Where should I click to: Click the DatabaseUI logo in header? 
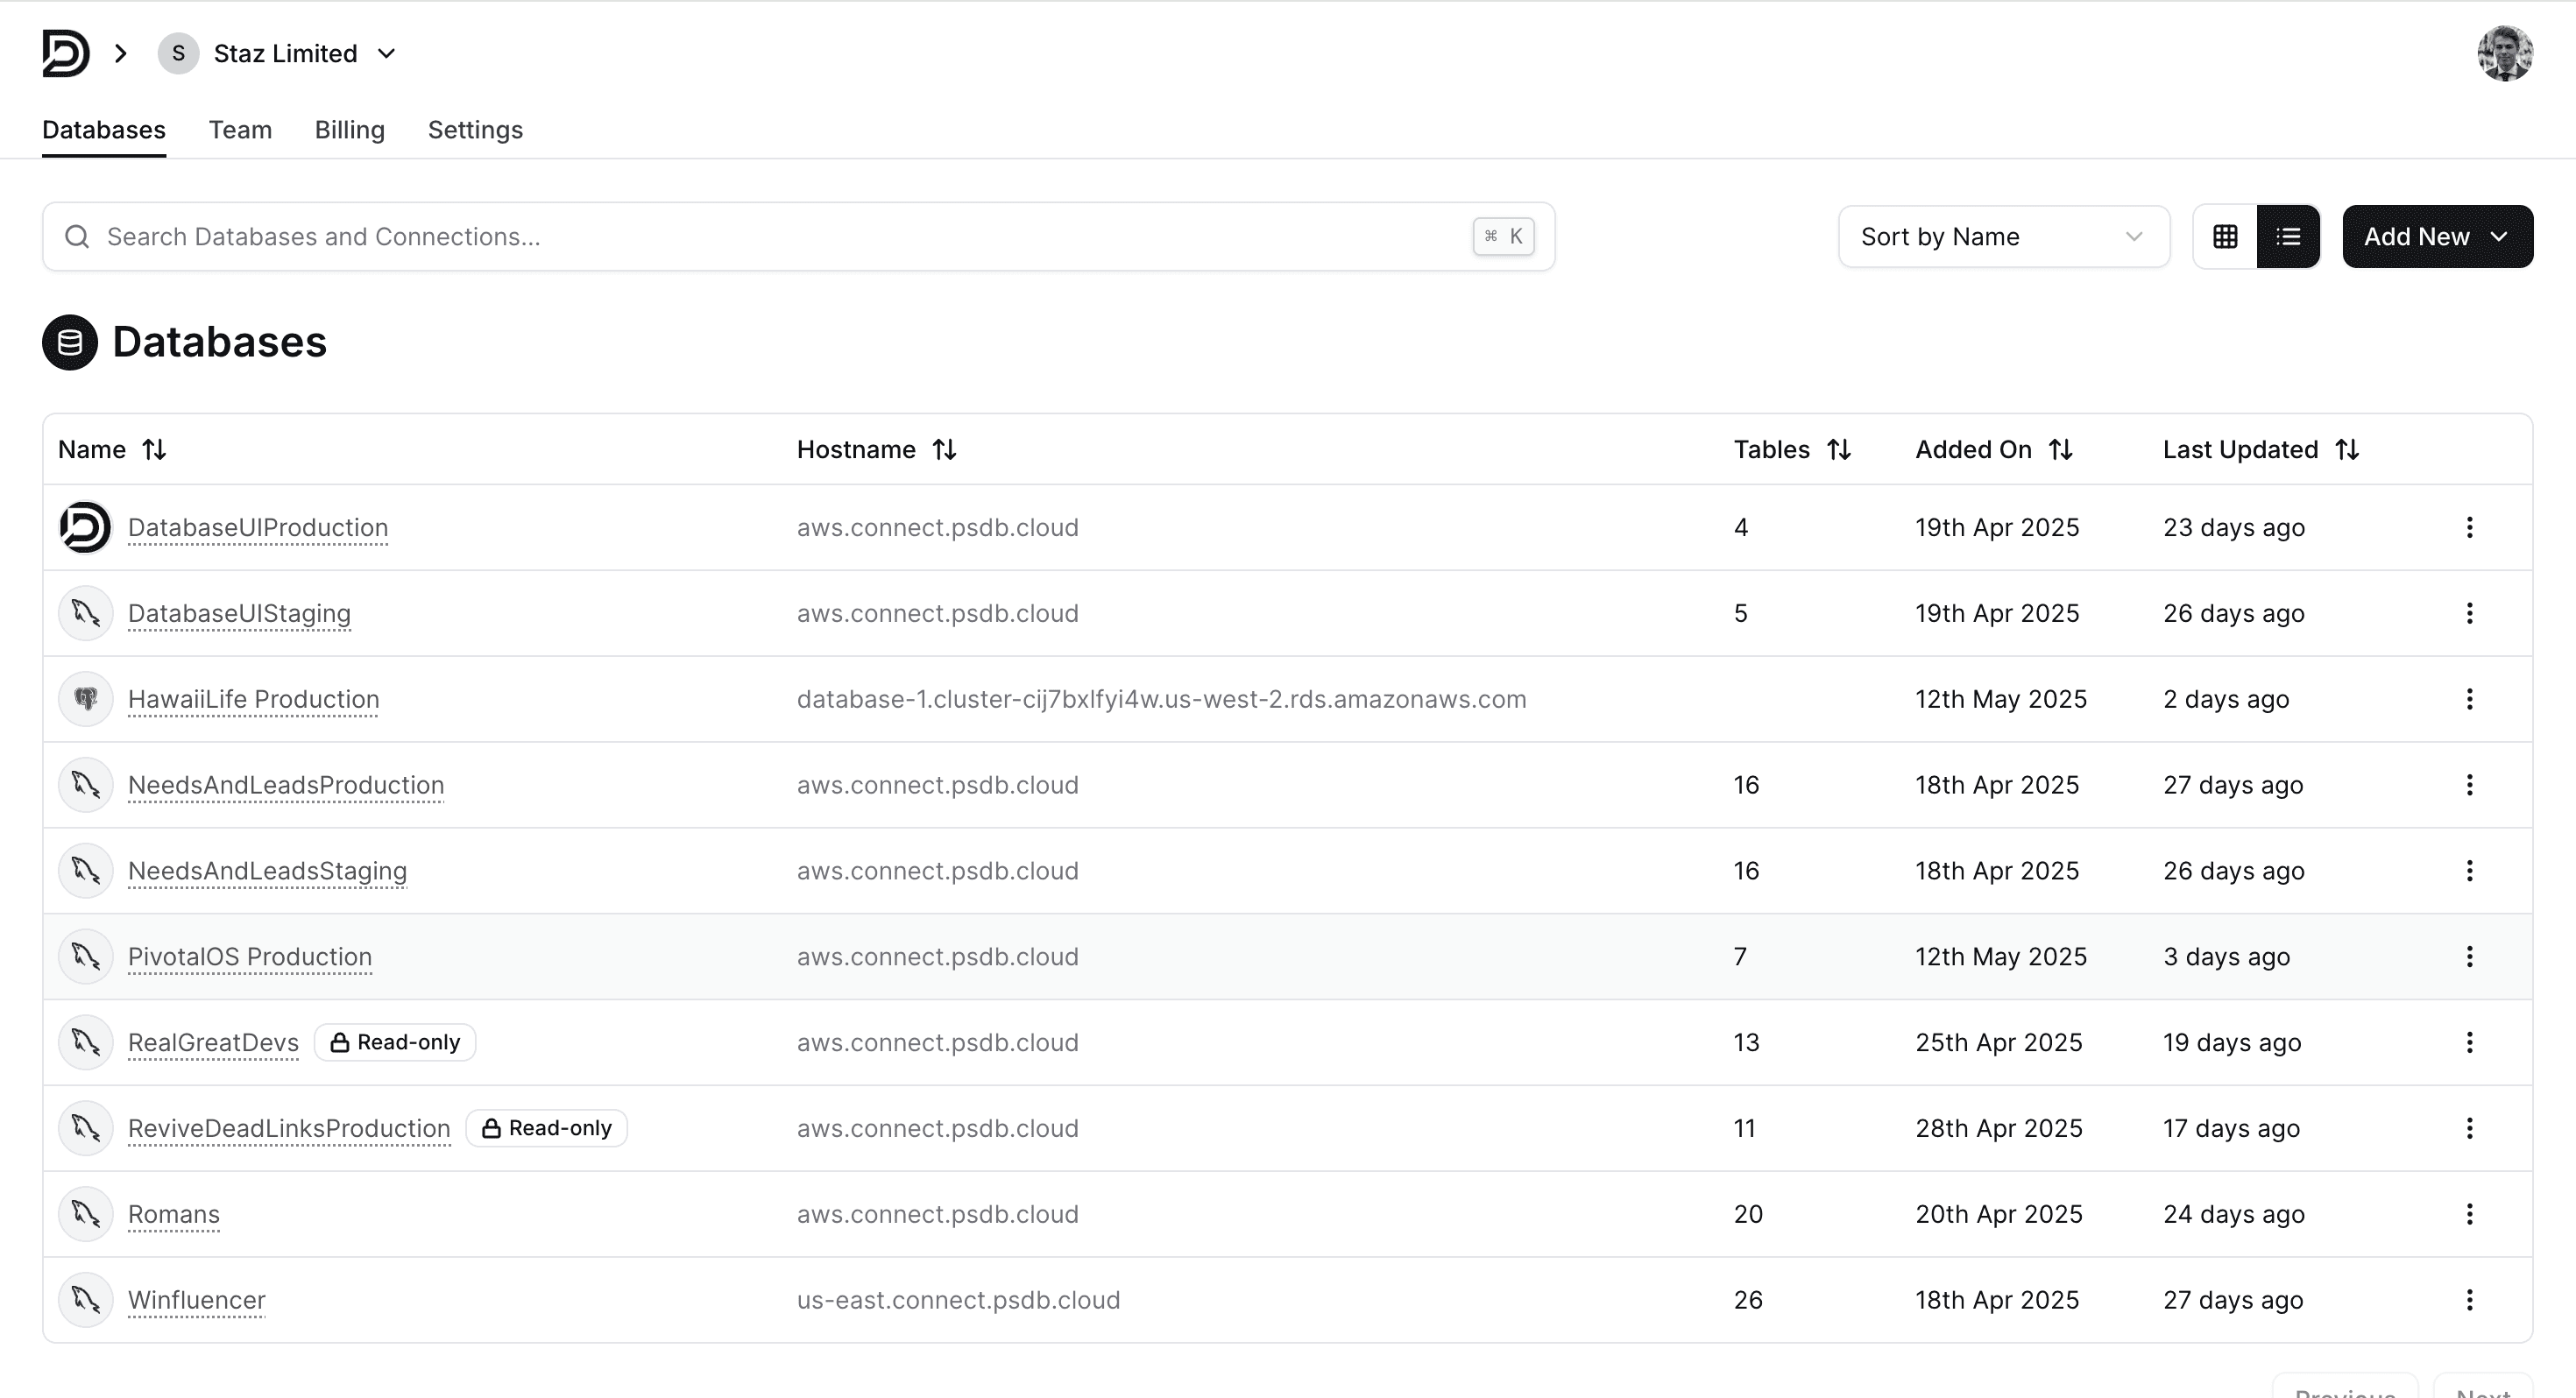[66, 53]
